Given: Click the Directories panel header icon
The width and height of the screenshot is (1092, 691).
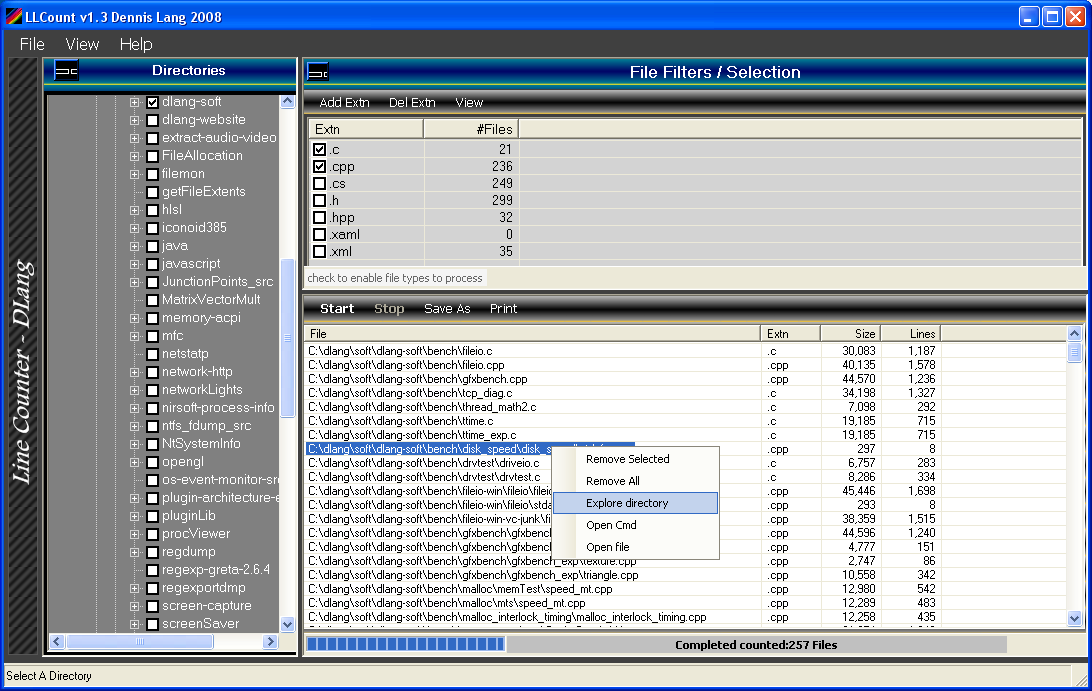Looking at the screenshot, I should click(x=66, y=70).
